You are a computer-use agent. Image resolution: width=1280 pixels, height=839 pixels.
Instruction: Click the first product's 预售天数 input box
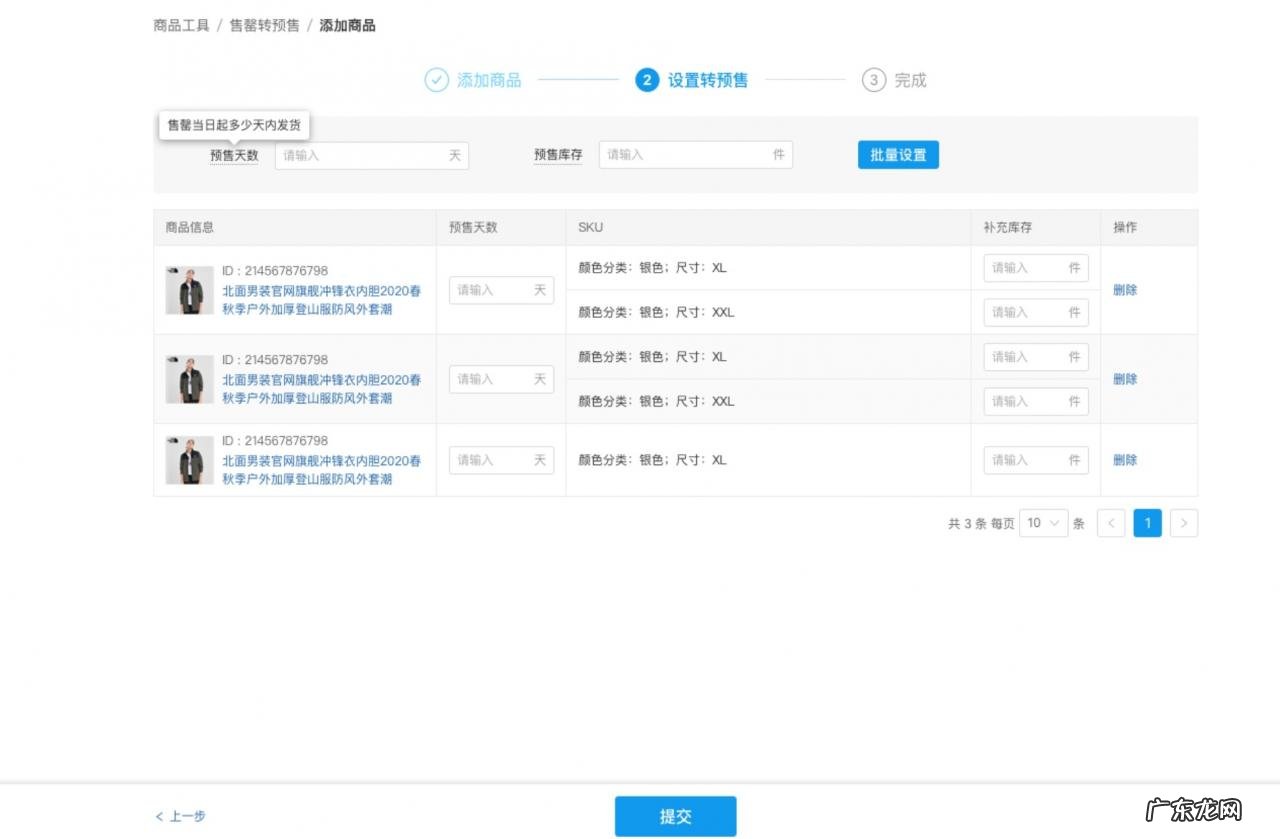[x=500, y=289]
